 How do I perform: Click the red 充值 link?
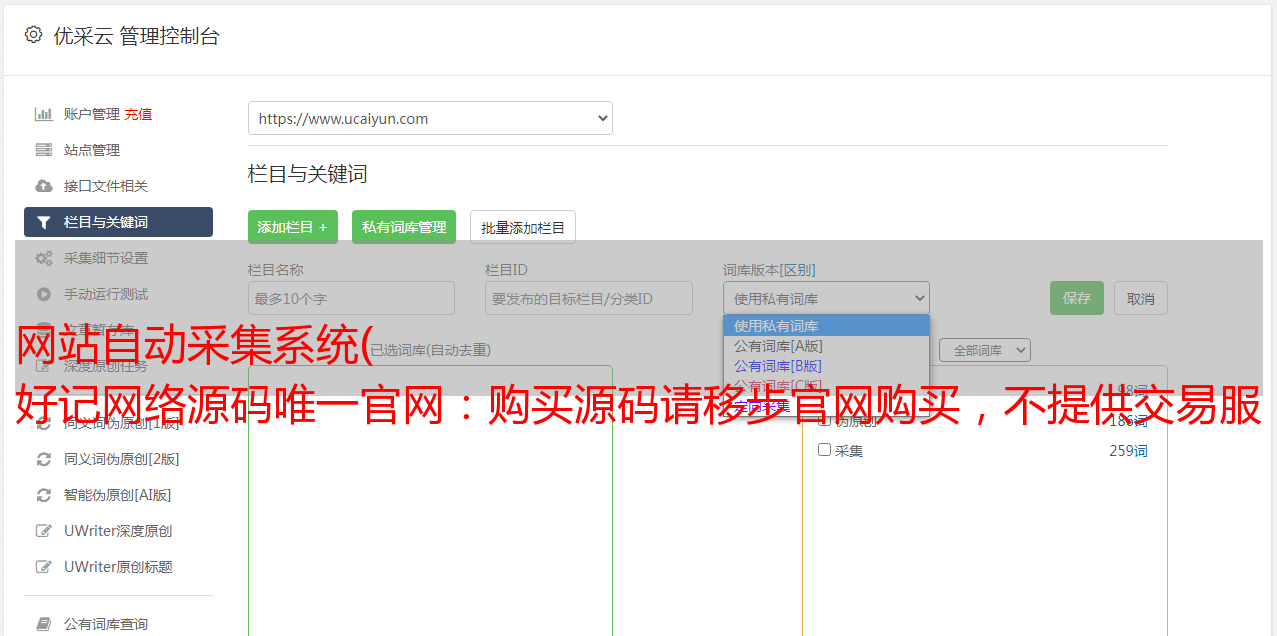[138, 114]
